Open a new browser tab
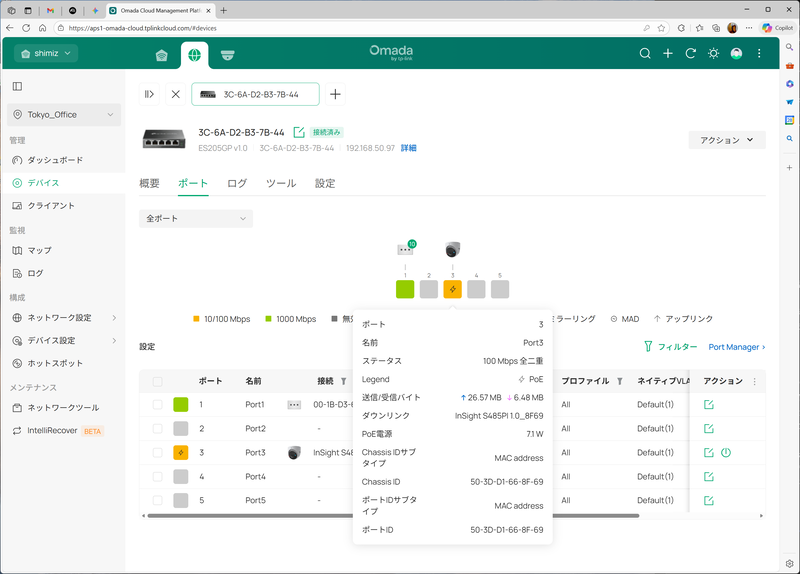Viewport: 800px width, 574px height. 223,10
